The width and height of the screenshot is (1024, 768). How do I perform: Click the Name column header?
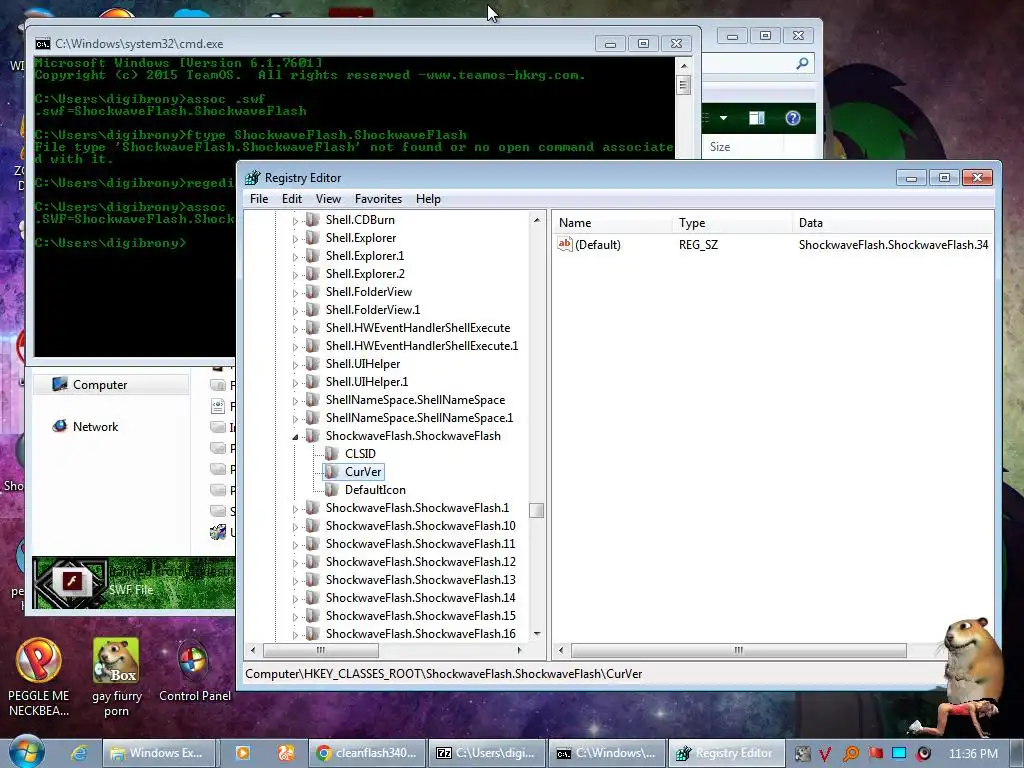(x=612, y=223)
